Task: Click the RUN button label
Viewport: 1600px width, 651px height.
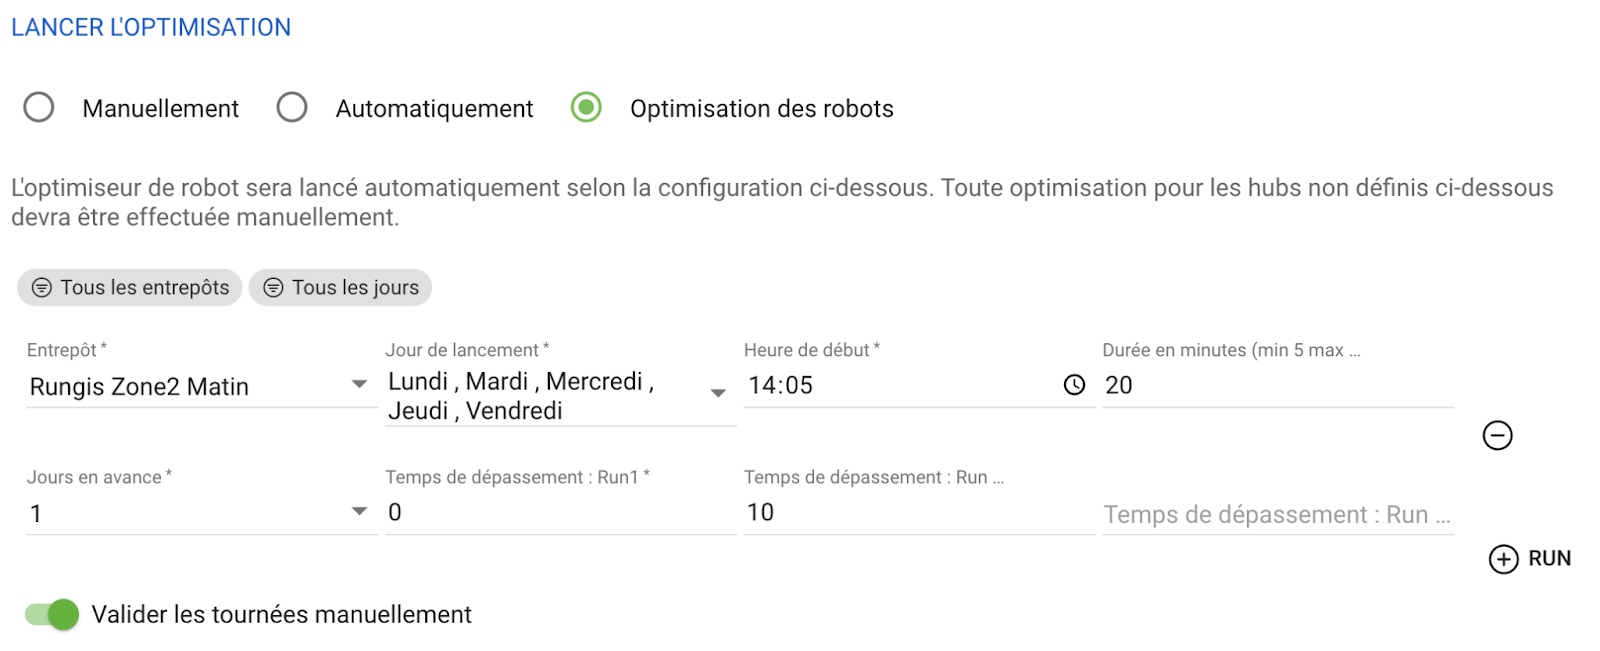Action: pyautogui.click(x=1549, y=559)
